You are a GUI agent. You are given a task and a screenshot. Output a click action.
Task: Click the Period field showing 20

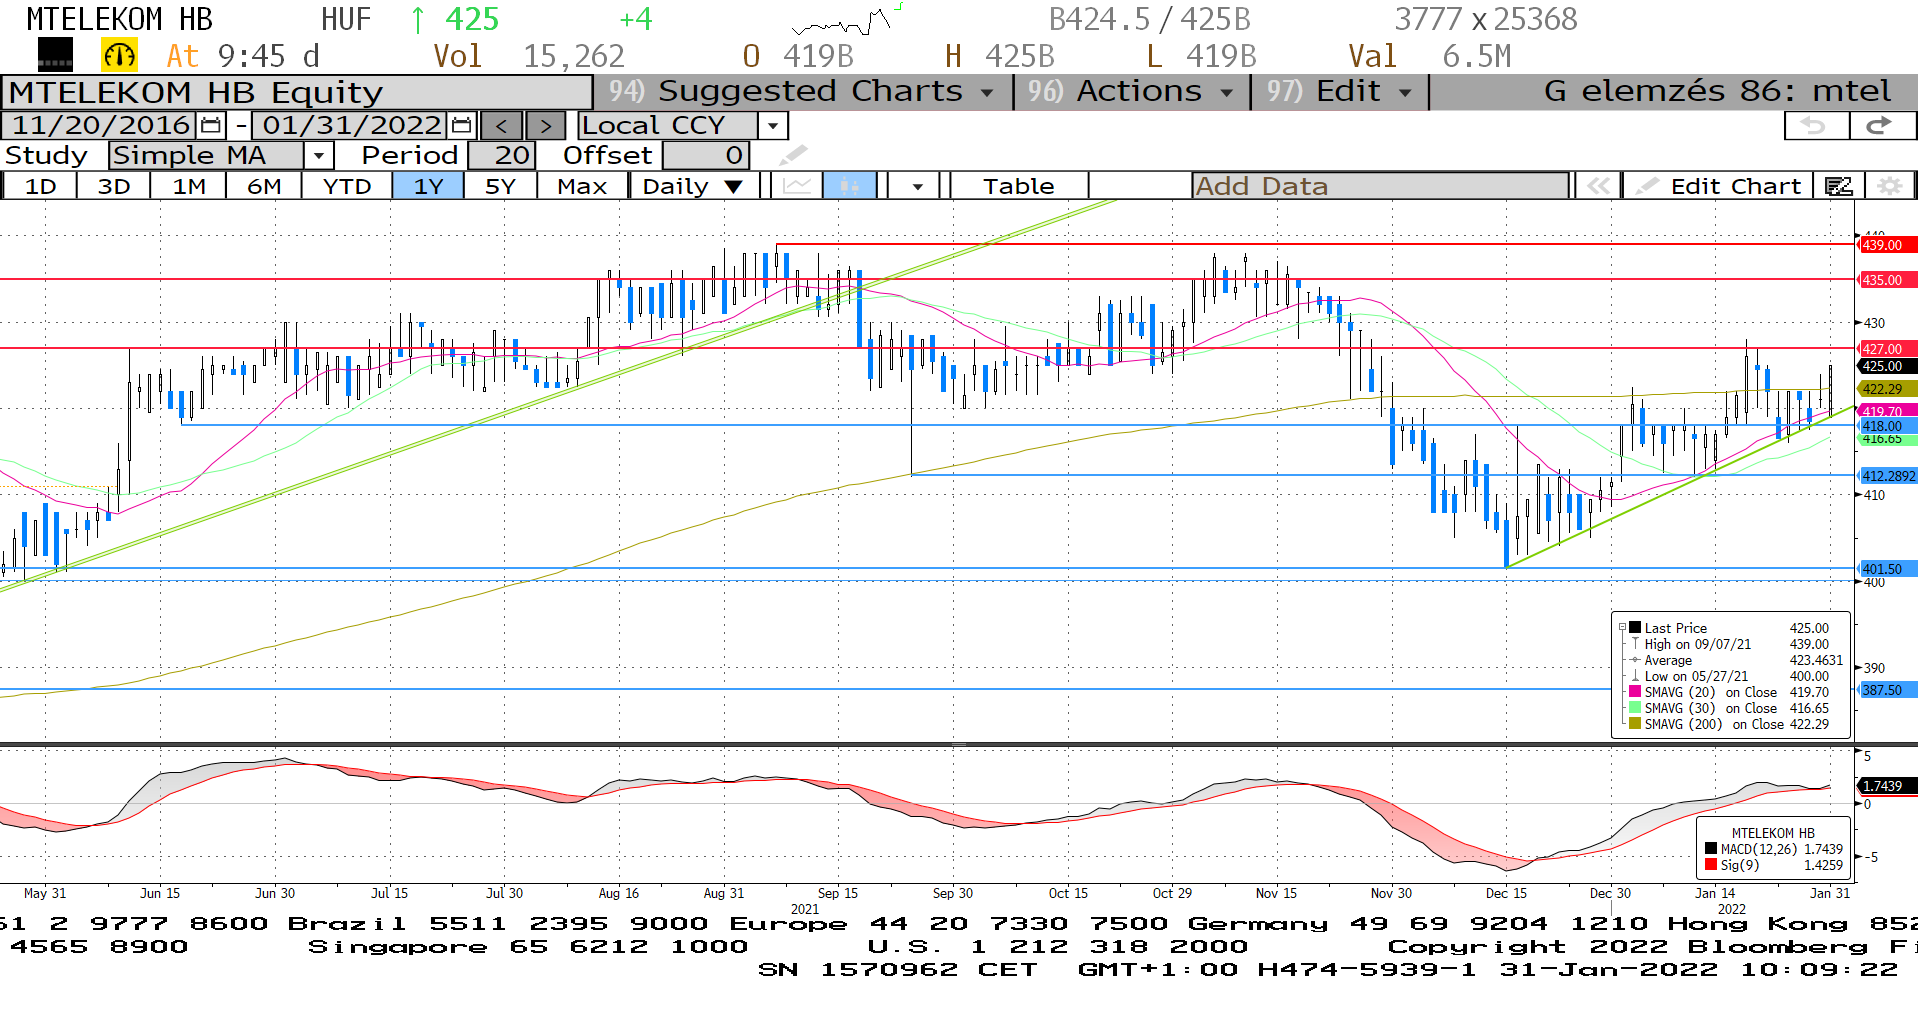(x=502, y=155)
